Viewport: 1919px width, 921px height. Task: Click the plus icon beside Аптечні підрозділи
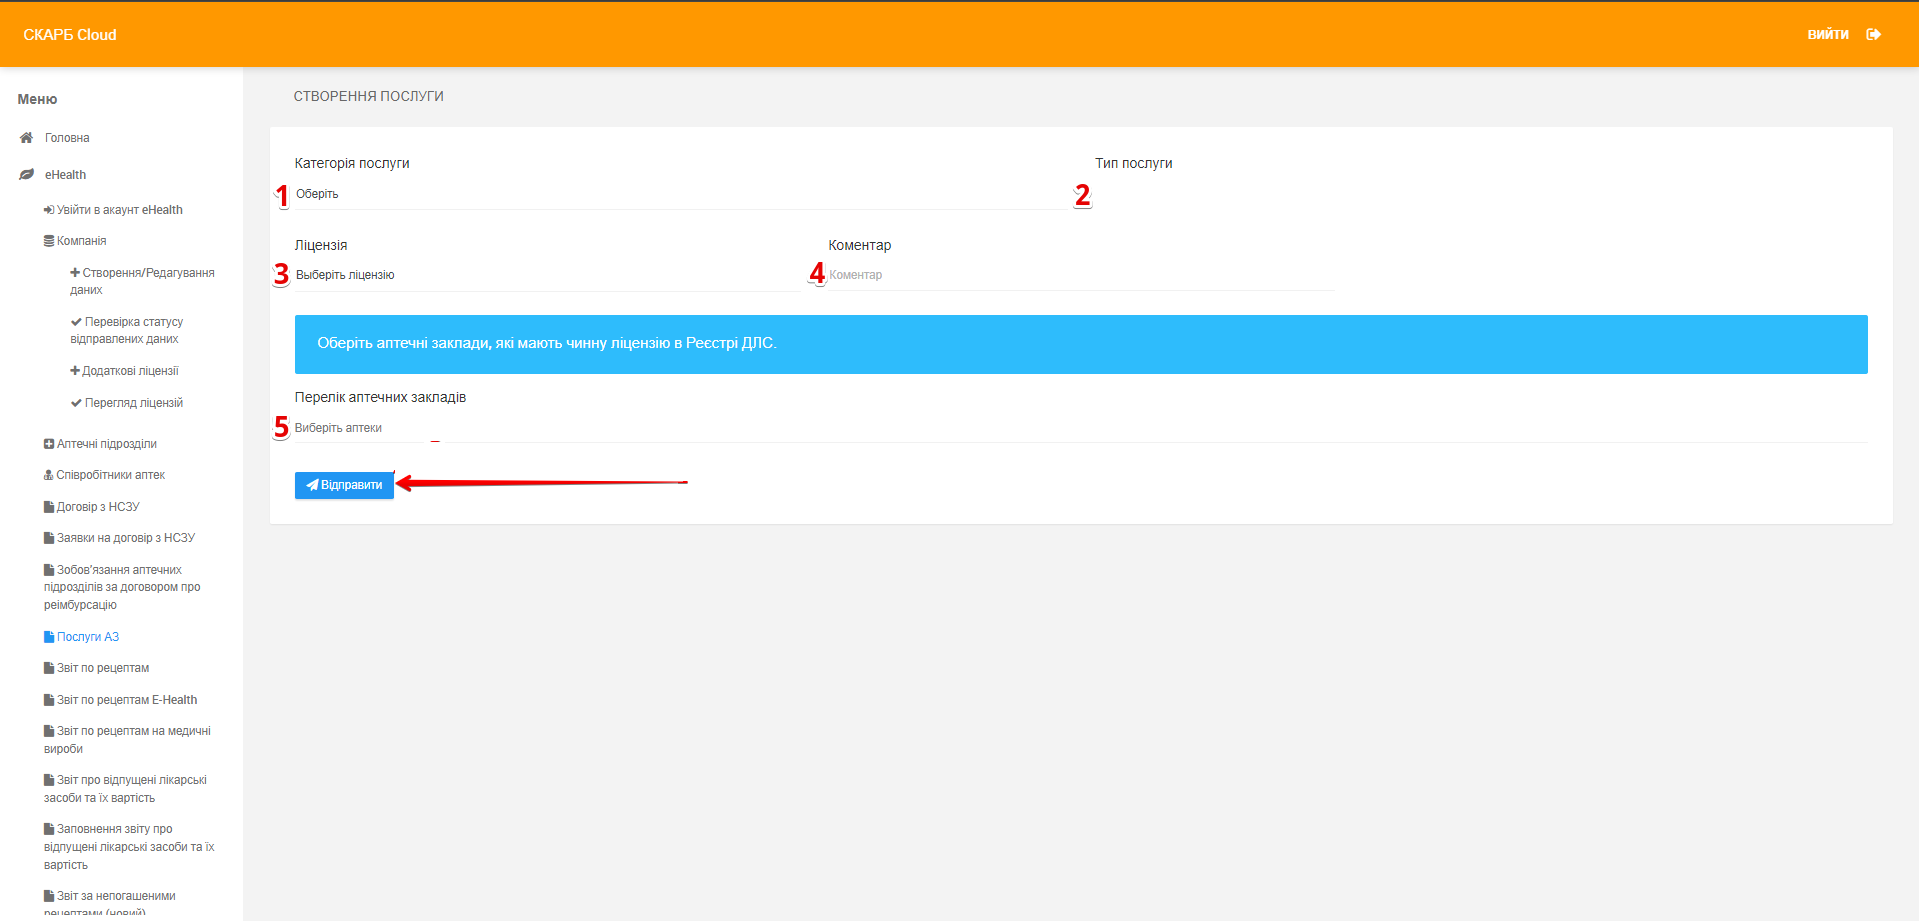point(49,444)
